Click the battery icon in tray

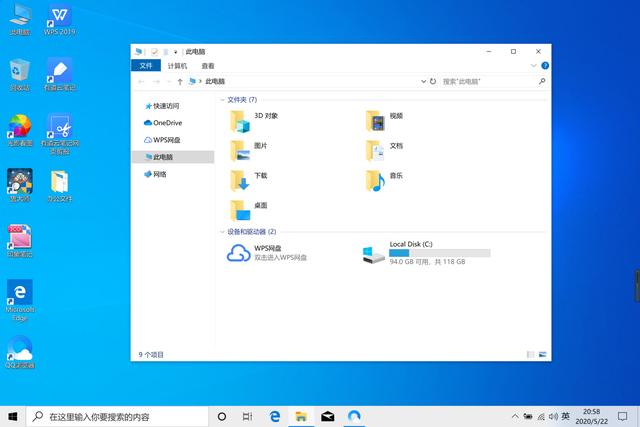coord(528,416)
